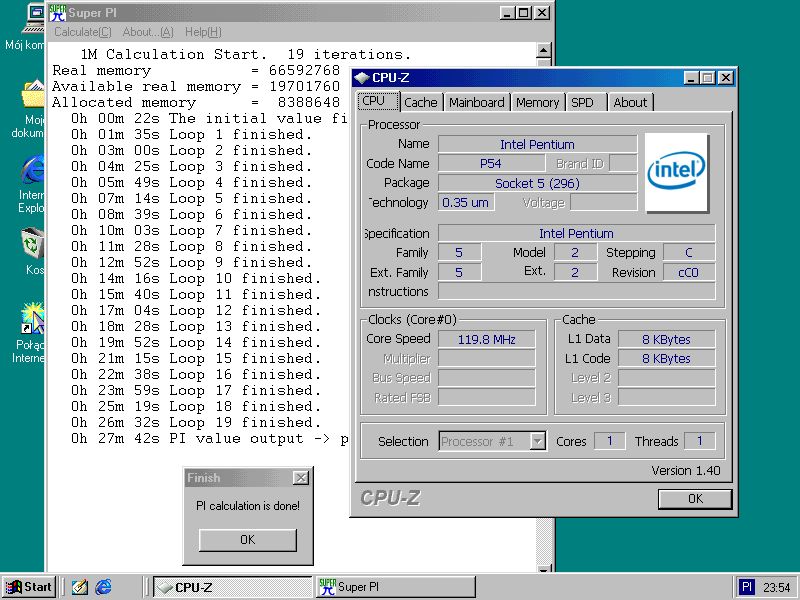800x600 pixels.
Task: Click the Specification field Intel Pentium
Action: pos(576,233)
